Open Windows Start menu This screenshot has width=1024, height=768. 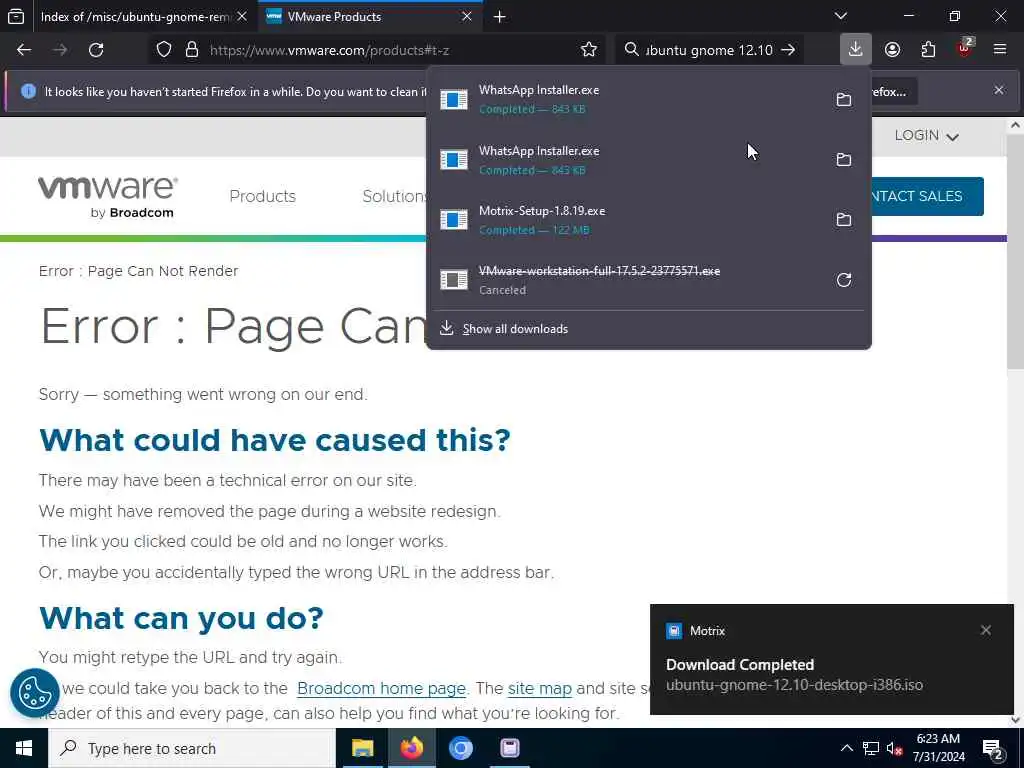tap(24, 748)
